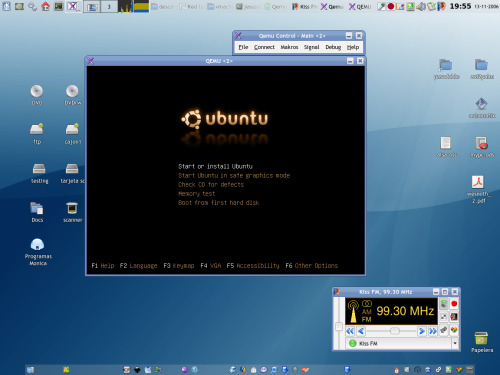This screenshot has width=500, height=375.
Task: Open the Docs folder on desktop
Action: (x=37, y=212)
